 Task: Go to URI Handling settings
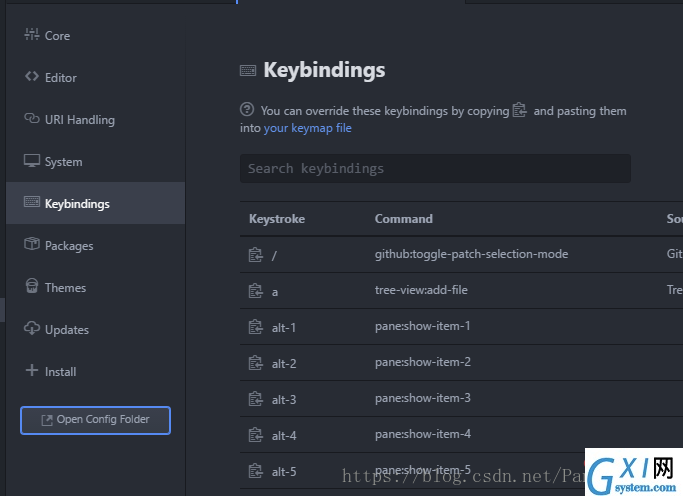tap(95, 119)
